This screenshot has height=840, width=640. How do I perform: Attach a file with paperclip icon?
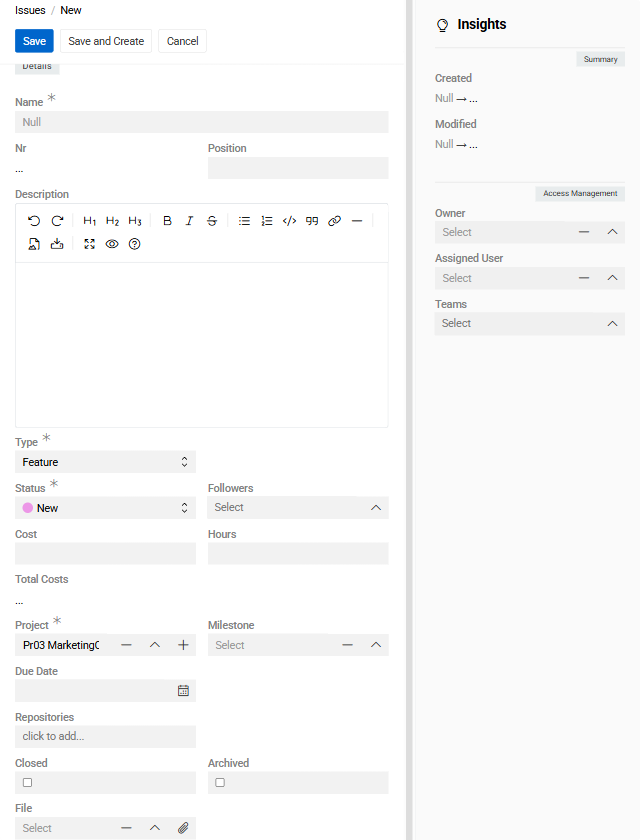pos(183,828)
